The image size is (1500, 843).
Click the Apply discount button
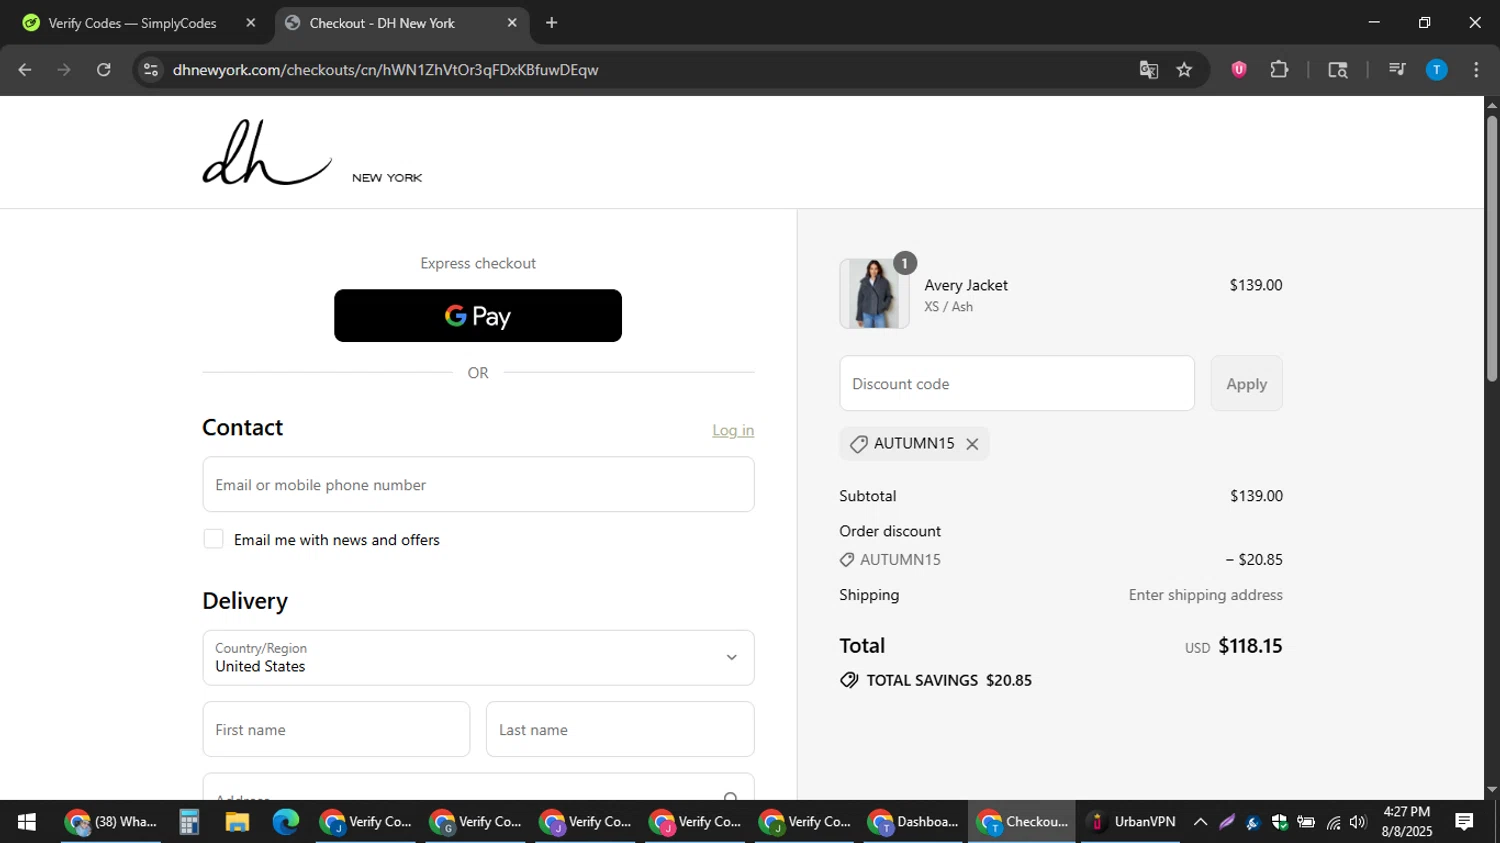pos(1247,383)
